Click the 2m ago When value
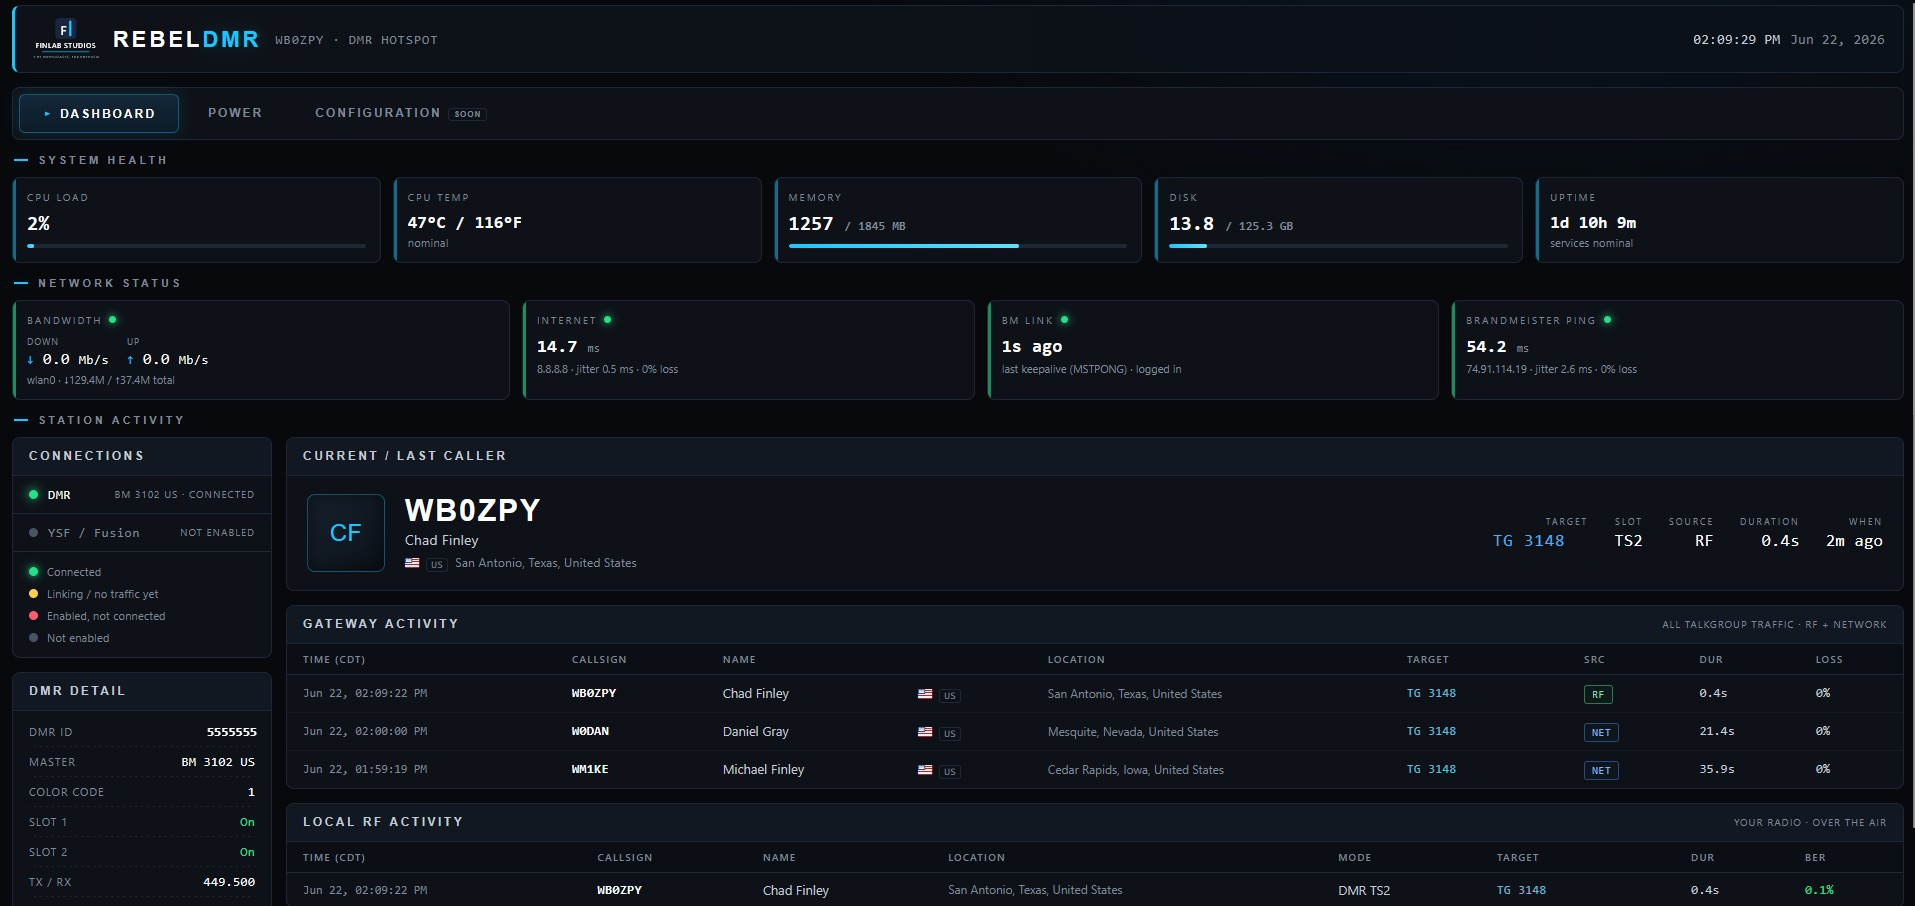1915x906 pixels. point(1854,541)
